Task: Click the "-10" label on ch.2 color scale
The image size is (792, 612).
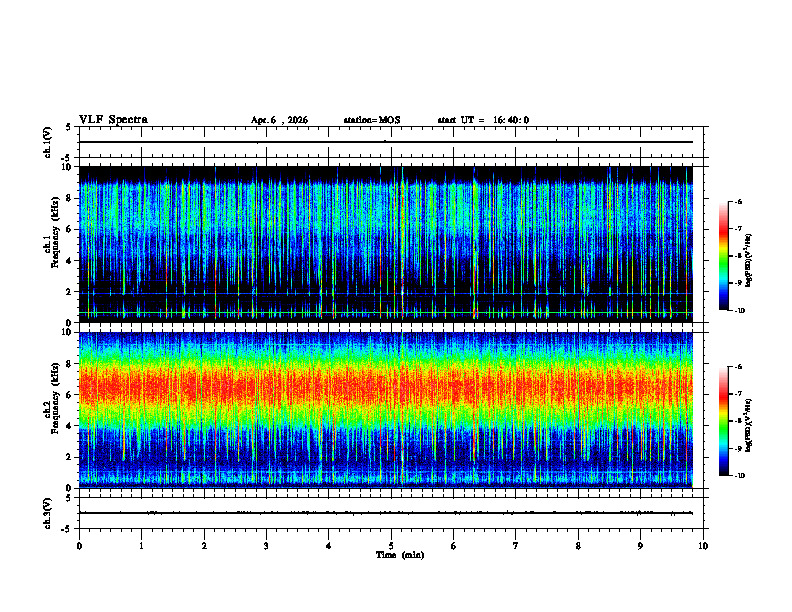Action: click(739, 476)
